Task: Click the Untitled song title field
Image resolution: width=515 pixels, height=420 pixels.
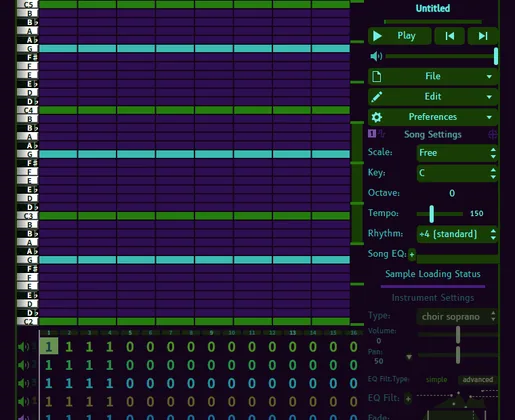Action: [433, 8]
